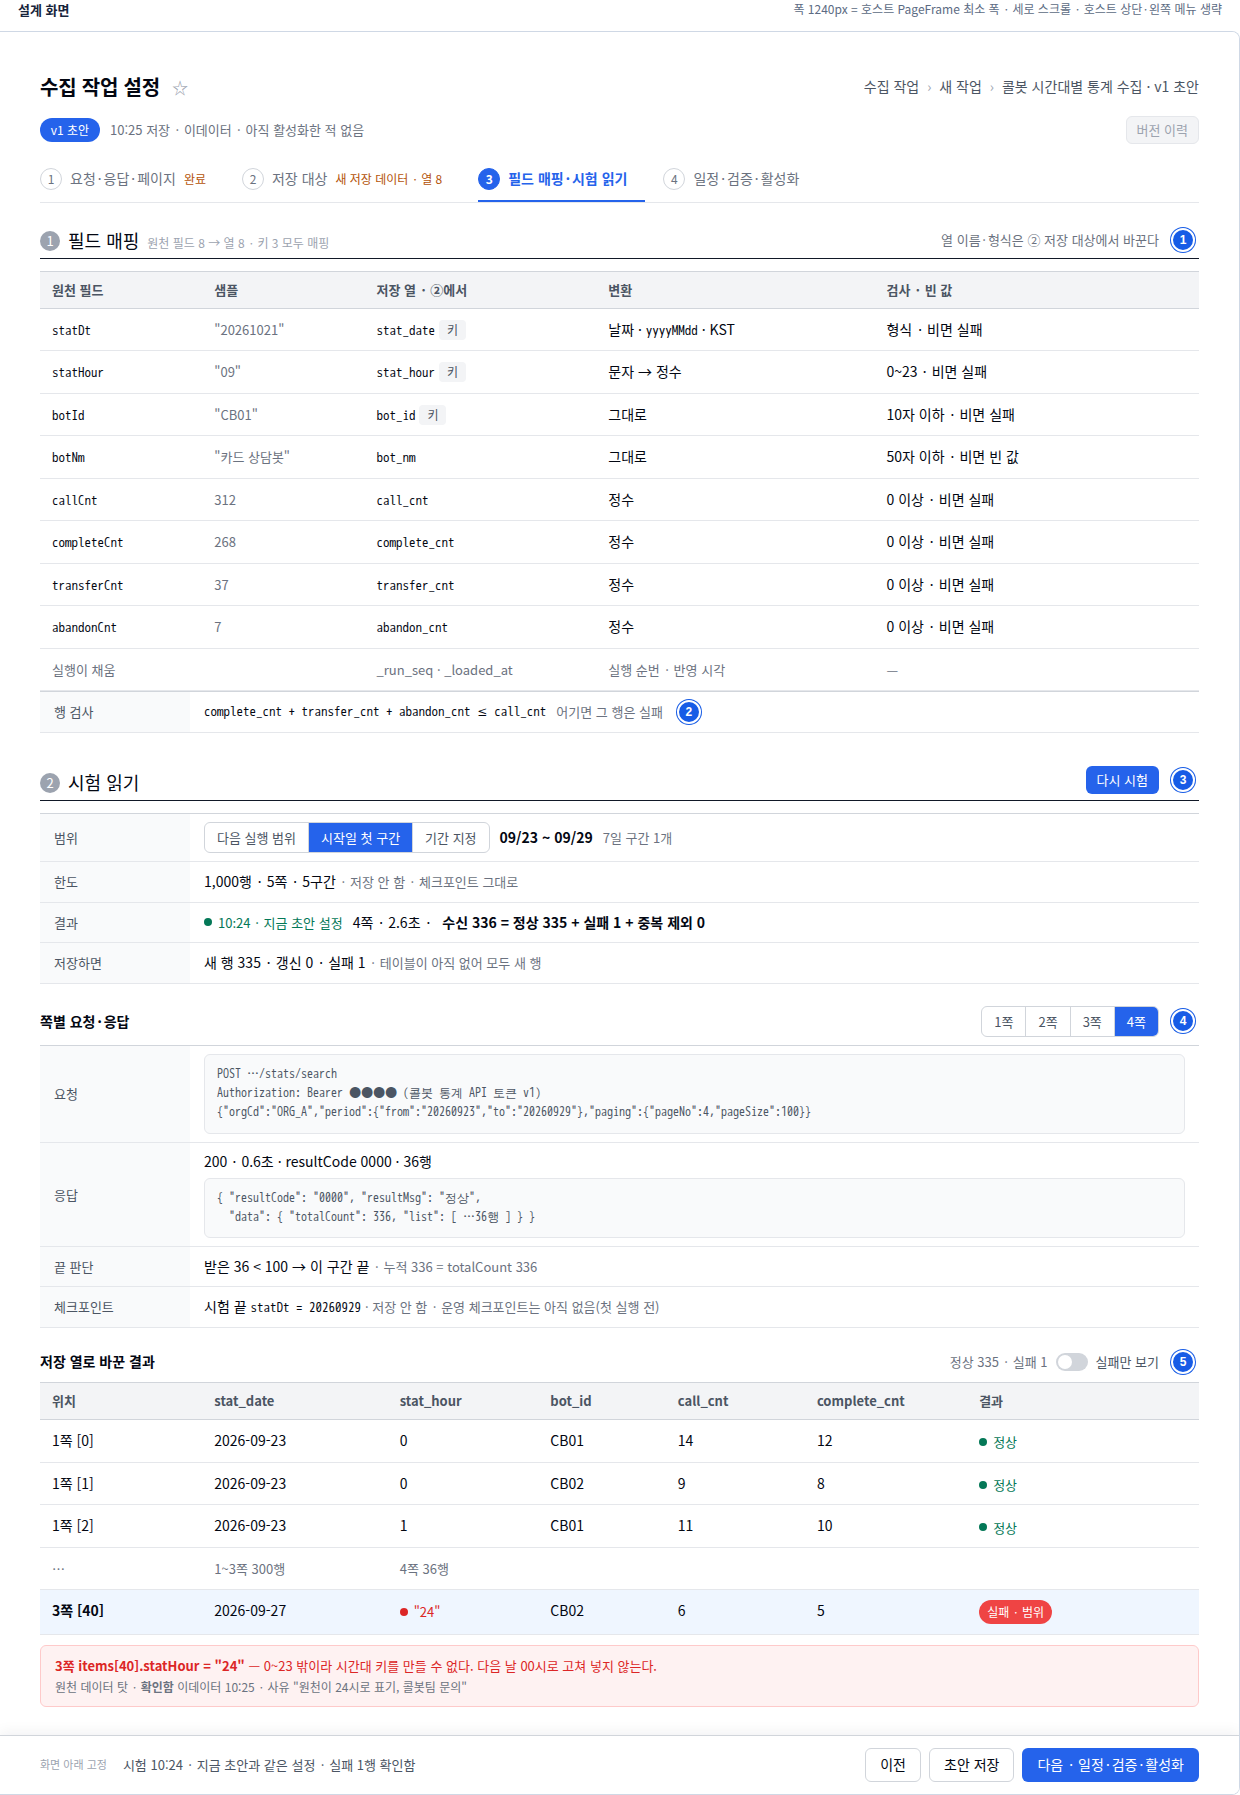Go to step 2 저장 대상 tab
Screen dimensions: 1240x1795
point(342,179)
